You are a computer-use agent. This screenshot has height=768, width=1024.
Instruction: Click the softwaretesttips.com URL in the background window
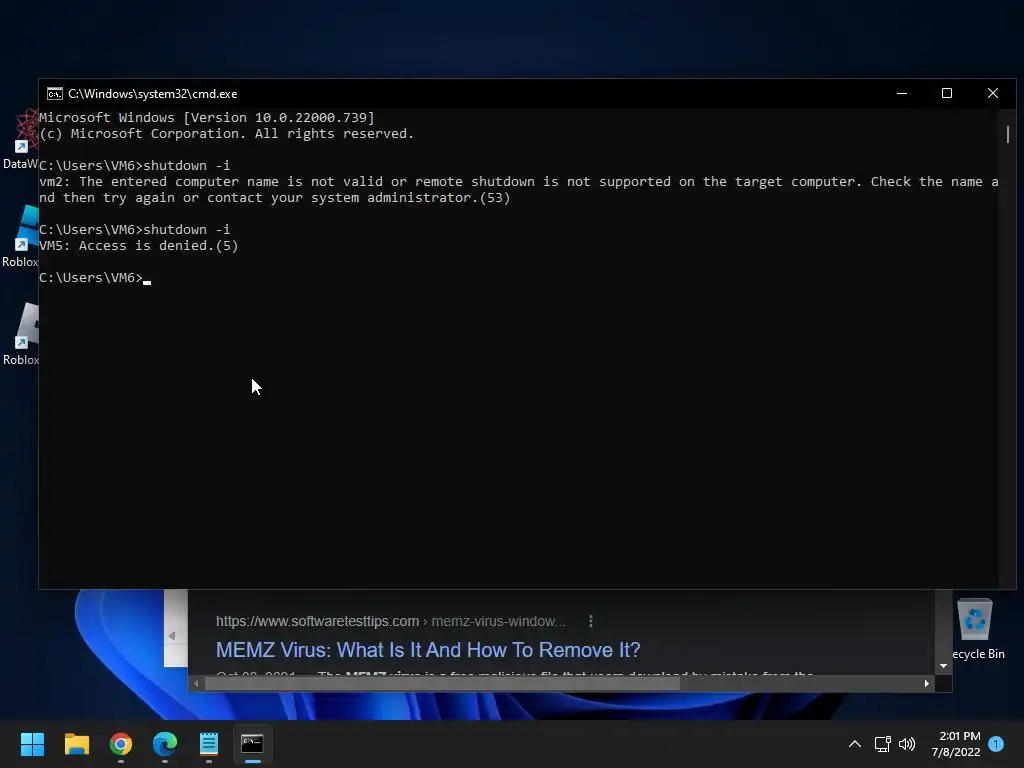pos(391,621)
